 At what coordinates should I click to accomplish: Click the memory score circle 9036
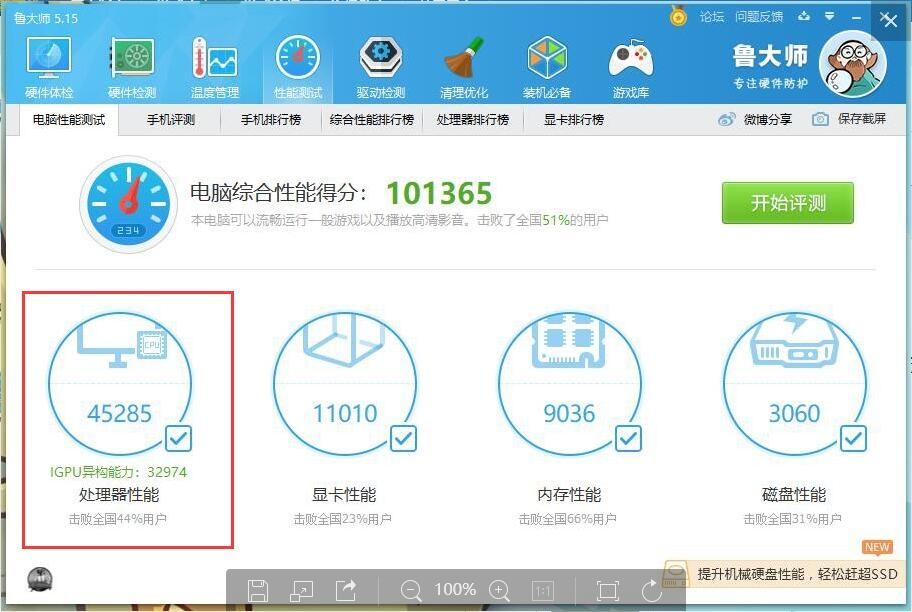(569, 384)
